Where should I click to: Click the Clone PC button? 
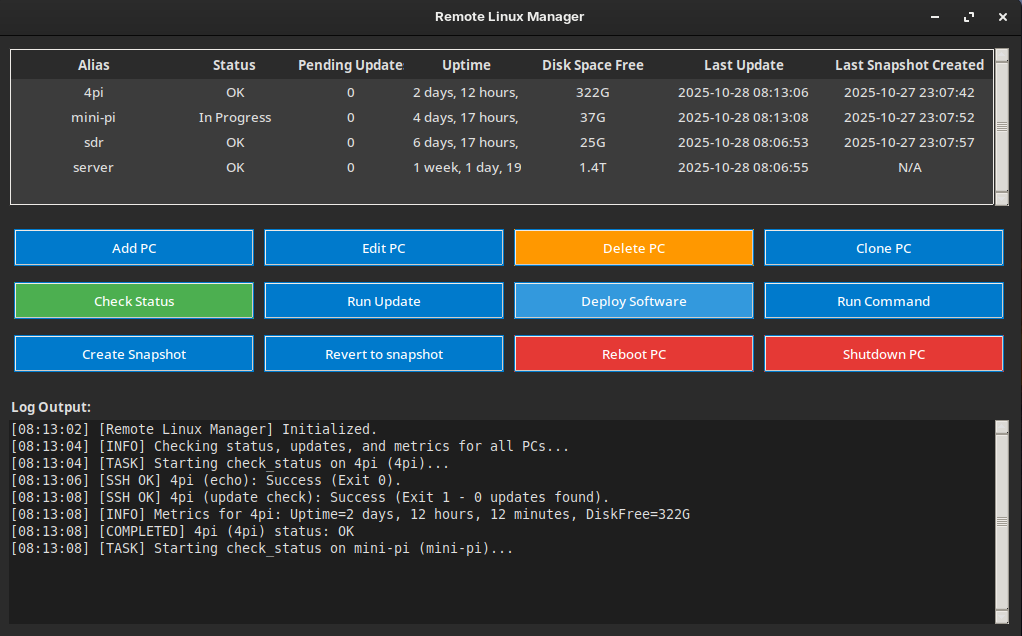pos(883,248)
